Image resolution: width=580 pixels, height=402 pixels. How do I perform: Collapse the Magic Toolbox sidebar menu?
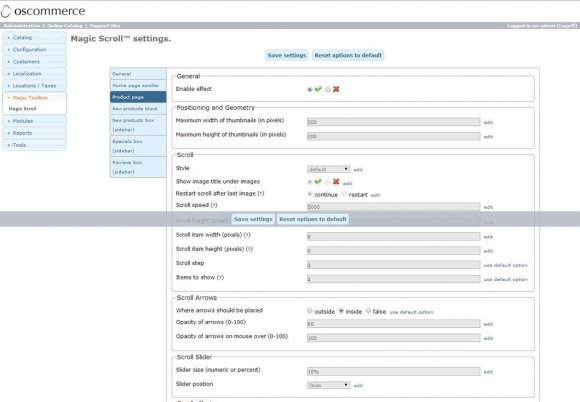click(x=34, y=98)
